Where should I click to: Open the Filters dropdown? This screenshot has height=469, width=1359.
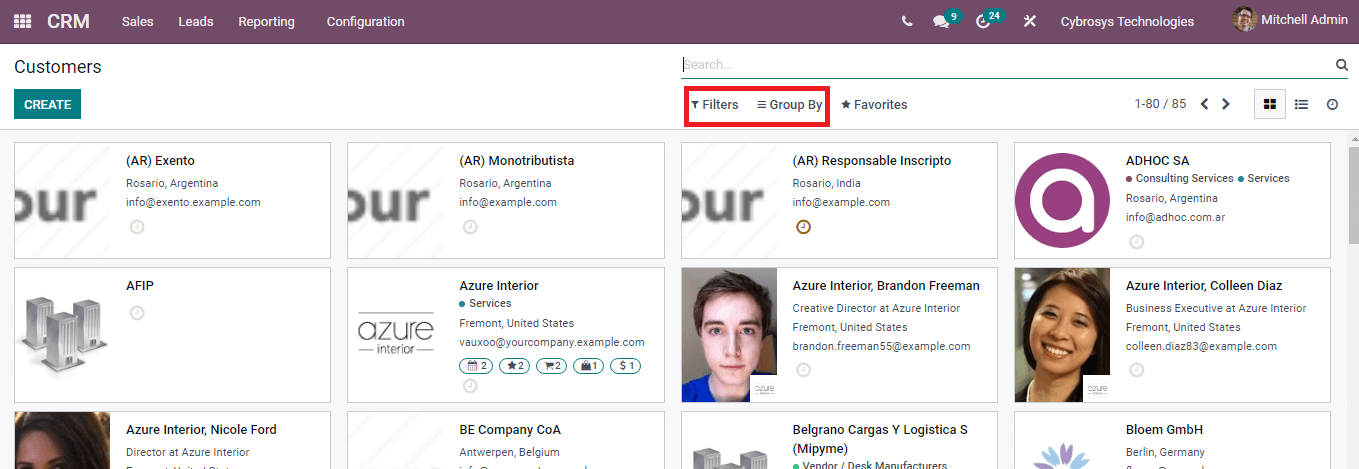[715, 104]
